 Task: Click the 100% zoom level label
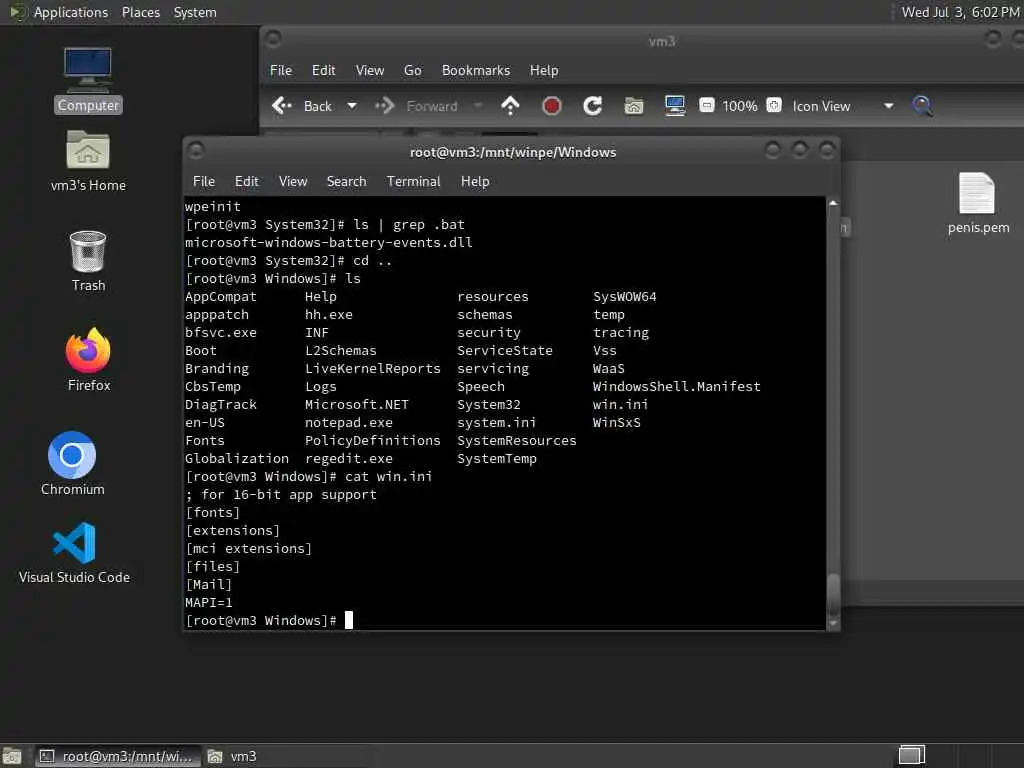pyautogui.click(x=739, y=106)
